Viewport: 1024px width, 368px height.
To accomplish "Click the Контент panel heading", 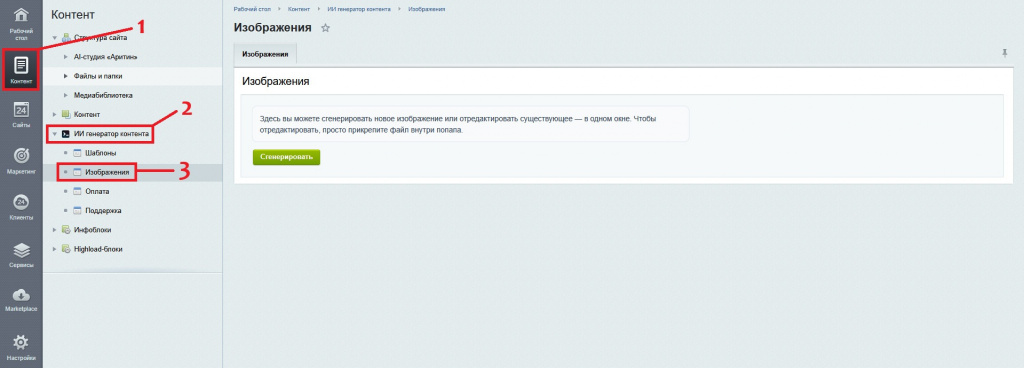I will click(73, 14).
